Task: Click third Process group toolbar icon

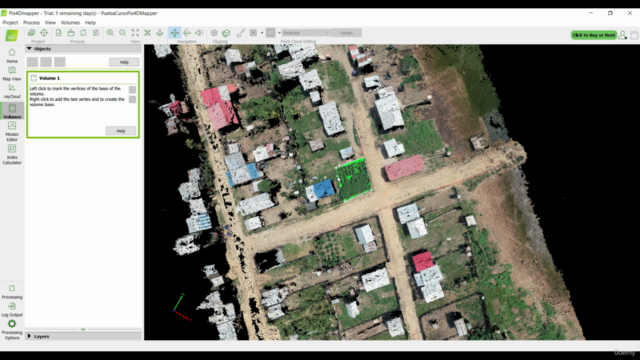Action: pos(83,33)
